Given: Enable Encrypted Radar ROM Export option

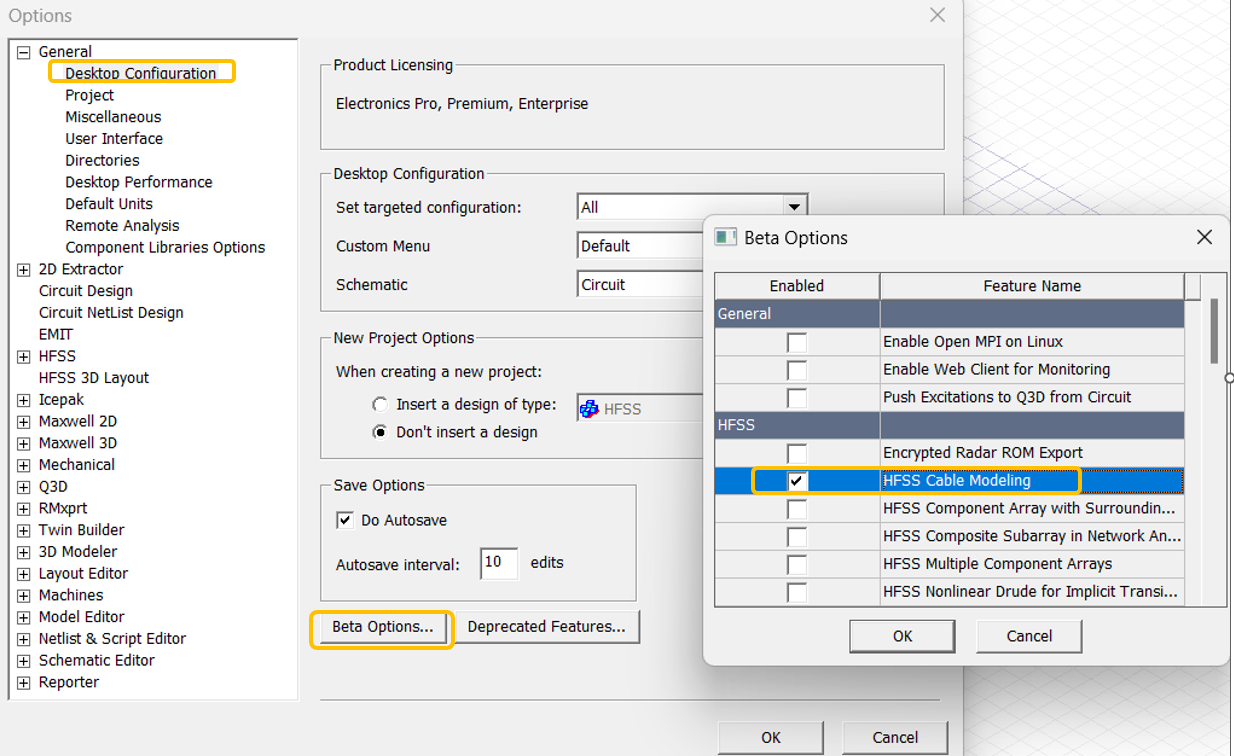Looking at the screenshot, I should [796, 453].
